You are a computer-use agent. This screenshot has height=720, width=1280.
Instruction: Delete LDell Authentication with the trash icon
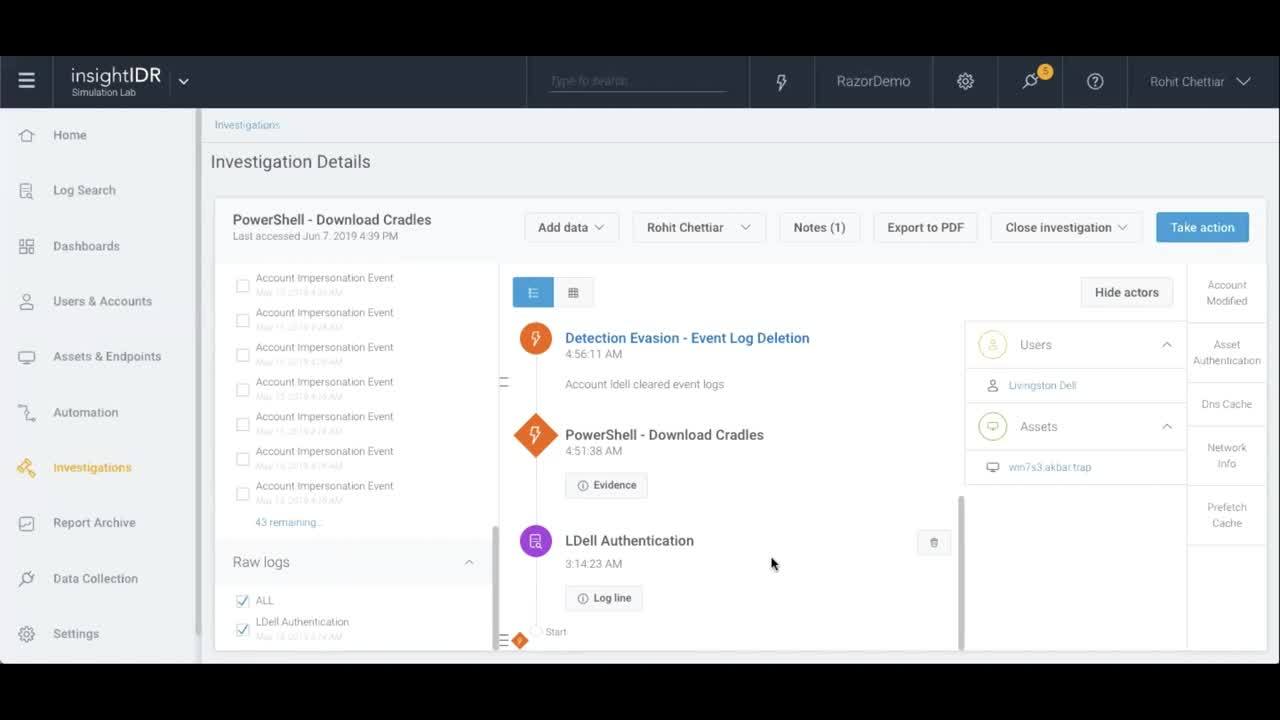click(x=934, y=542)
